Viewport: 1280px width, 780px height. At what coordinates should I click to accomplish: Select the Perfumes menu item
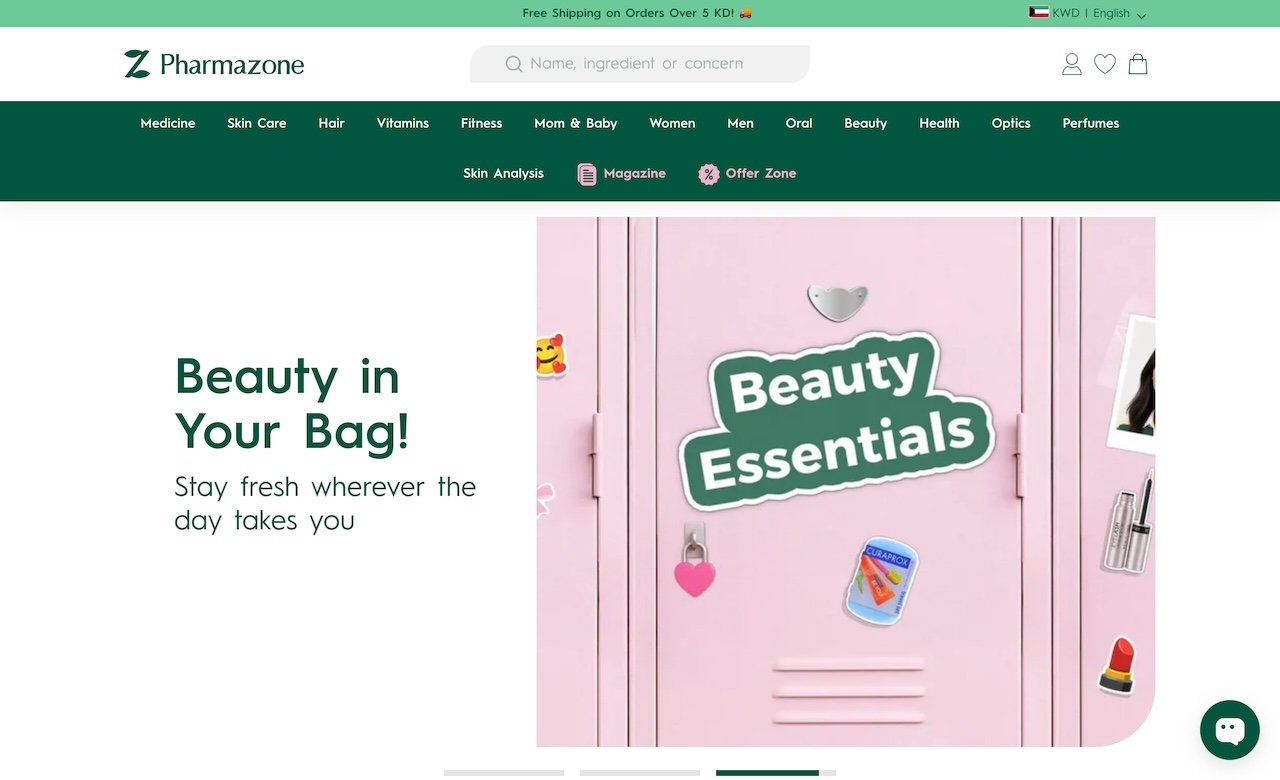tap(1091, 123)
